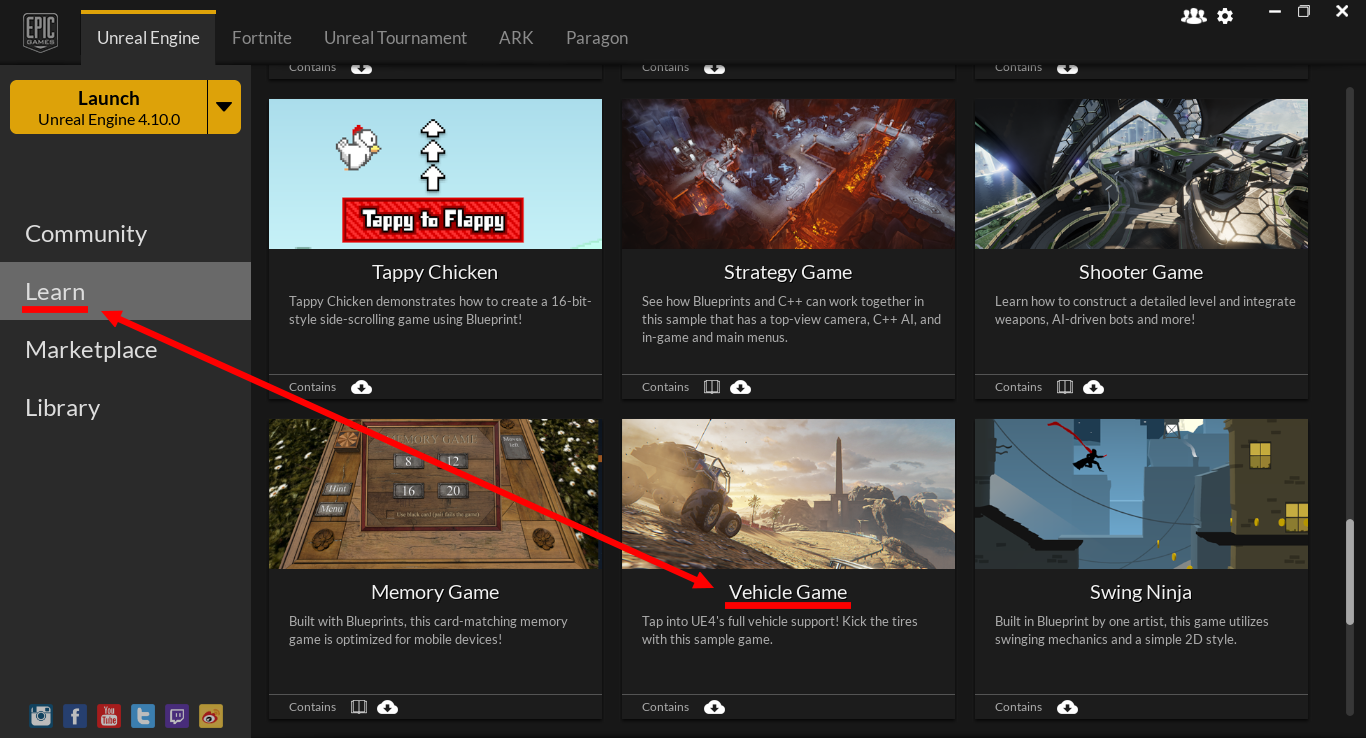Click the Epic Games logo
Image resolution: width=1366 pixels, height=738 pixels.
pyautogui.click(x=41, y=31)
